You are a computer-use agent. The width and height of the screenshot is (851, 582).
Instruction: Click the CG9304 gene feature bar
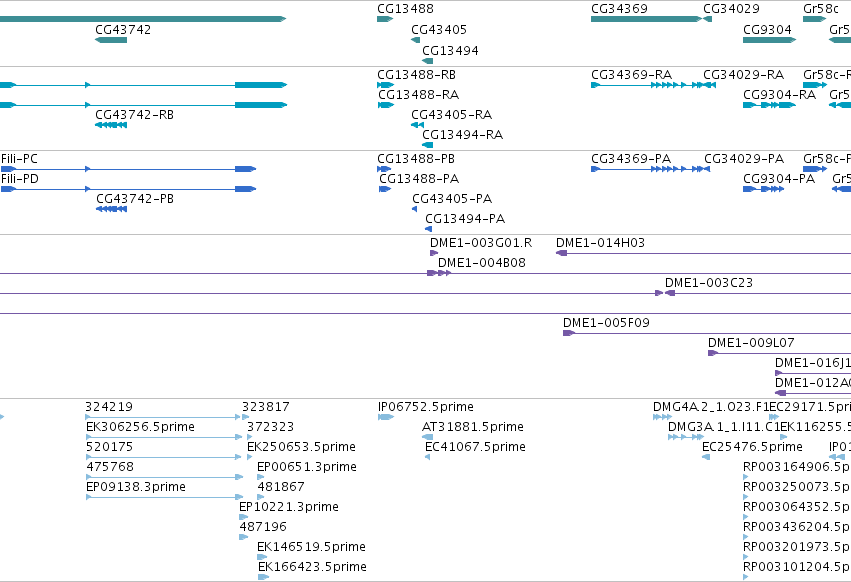tap(769, 40)
